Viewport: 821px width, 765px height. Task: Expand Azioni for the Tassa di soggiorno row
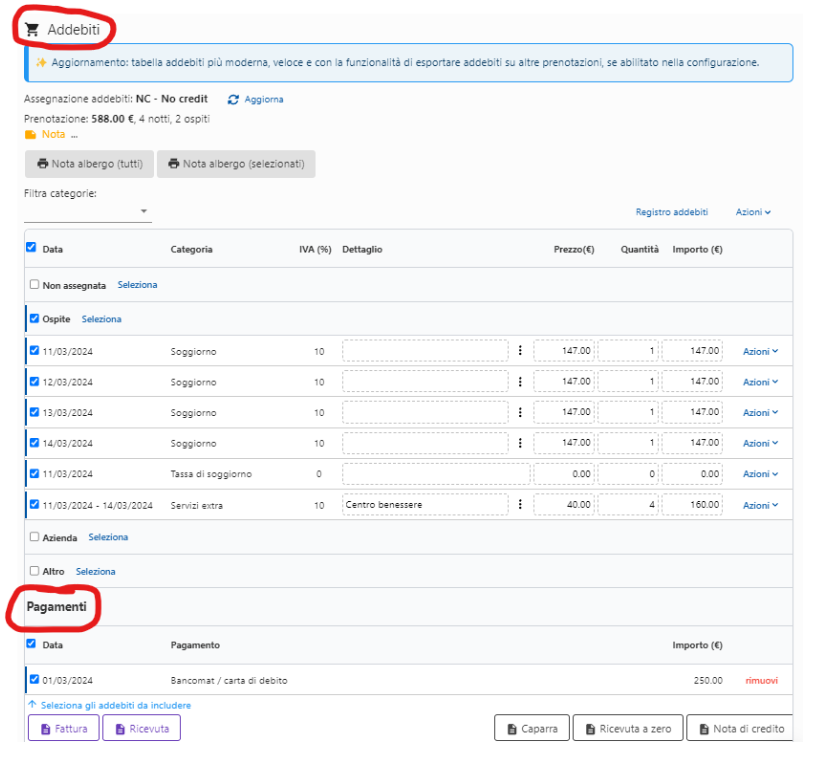pyautogui.click(x=759, y=474)
